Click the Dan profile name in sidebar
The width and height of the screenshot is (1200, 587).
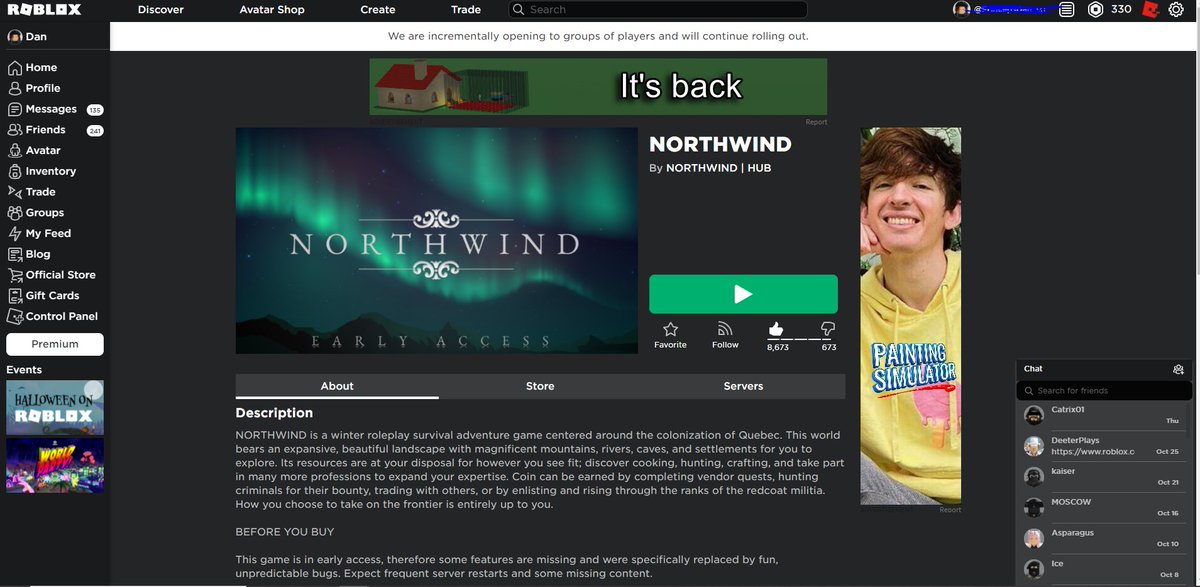(36, 37)
